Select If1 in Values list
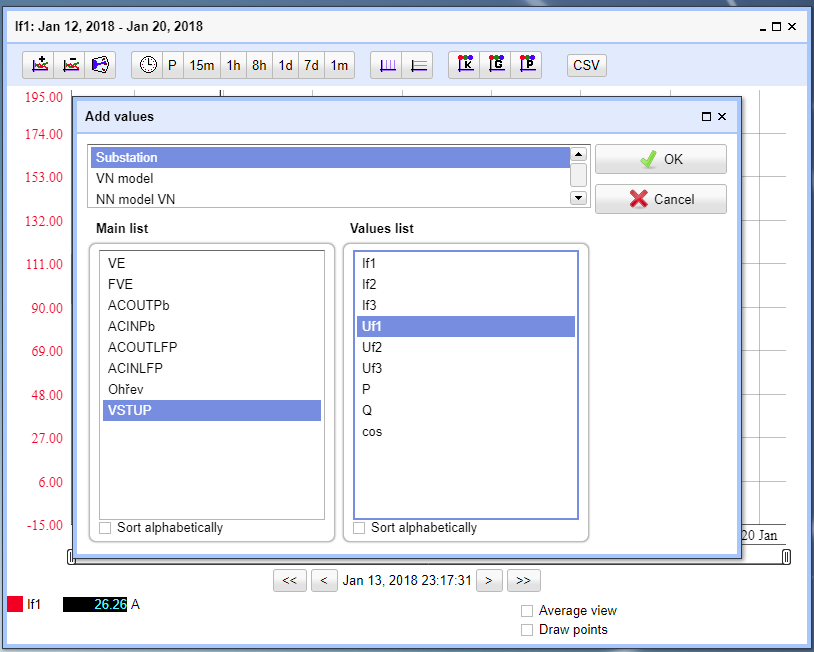814x652 pixels. [x=466, y=263]
